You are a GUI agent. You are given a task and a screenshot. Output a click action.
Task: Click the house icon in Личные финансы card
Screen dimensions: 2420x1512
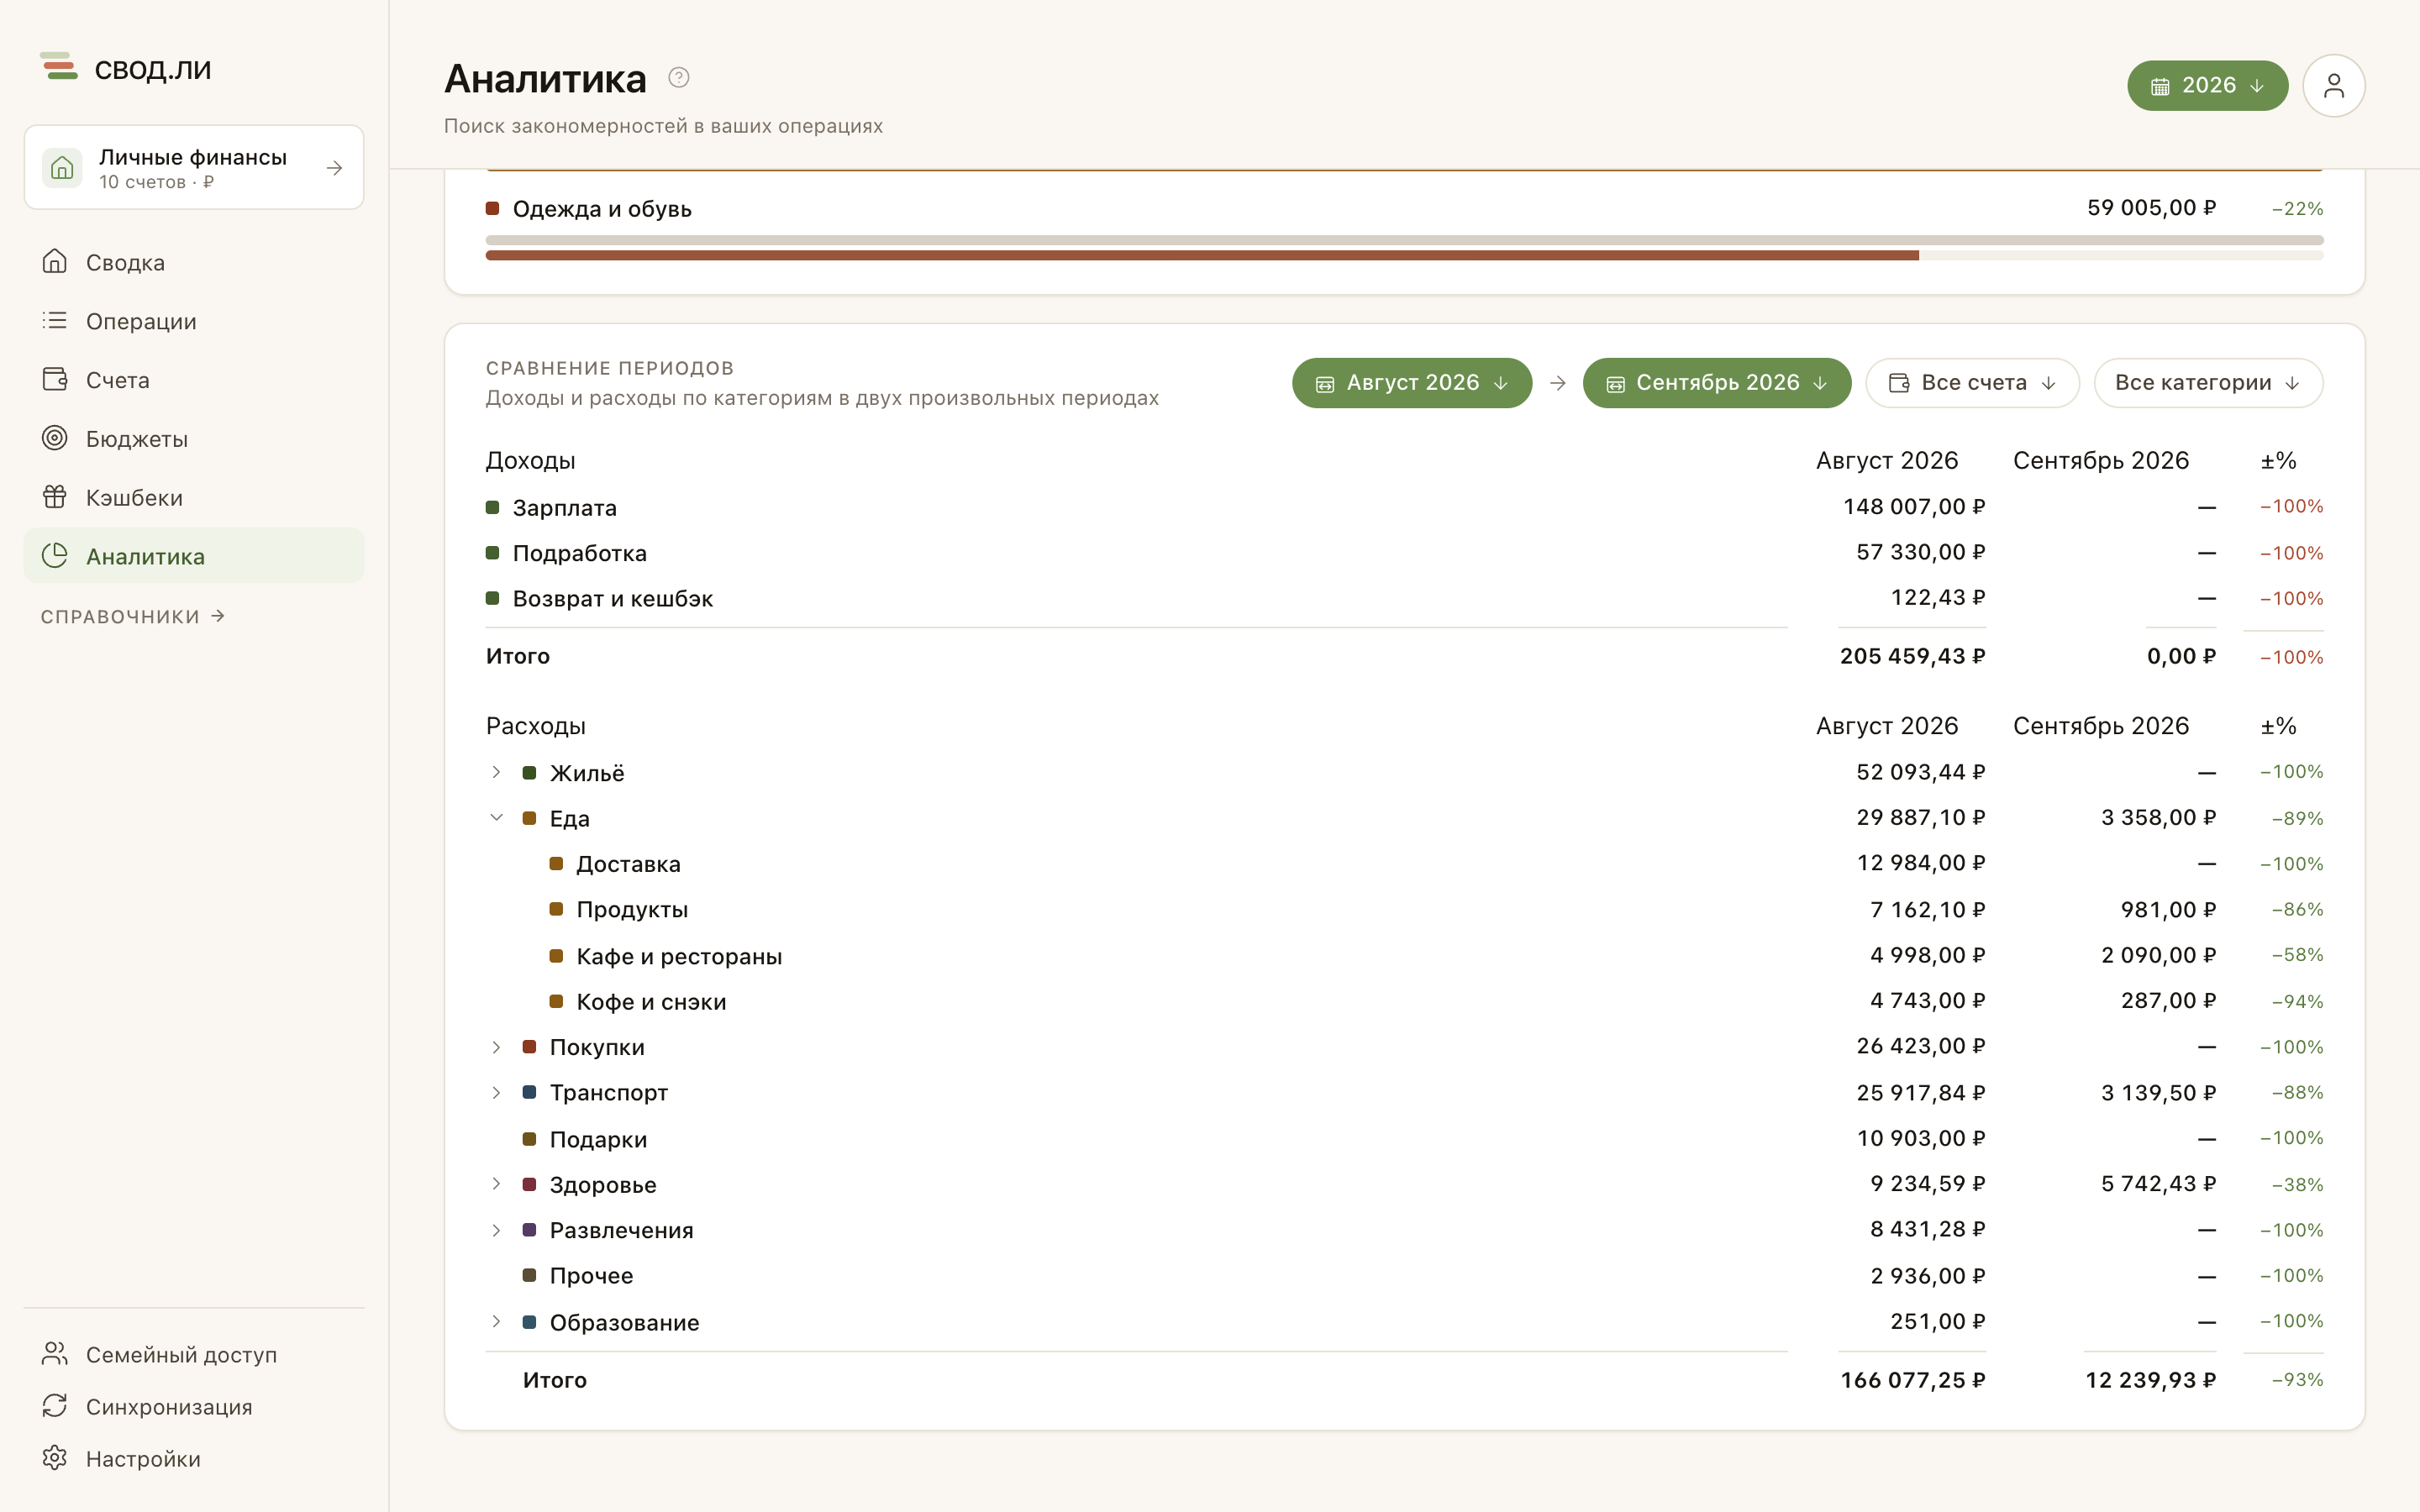[62, 167]
